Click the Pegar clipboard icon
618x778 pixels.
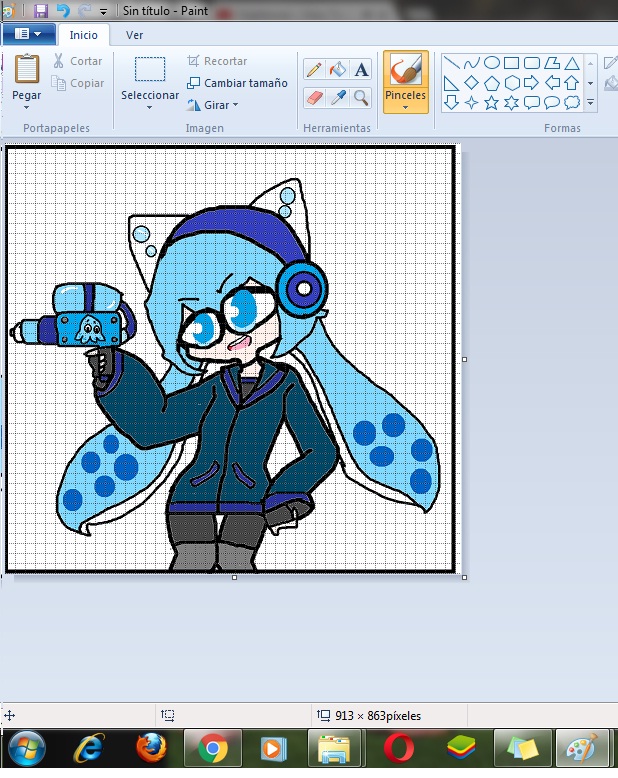click(27, 68)
